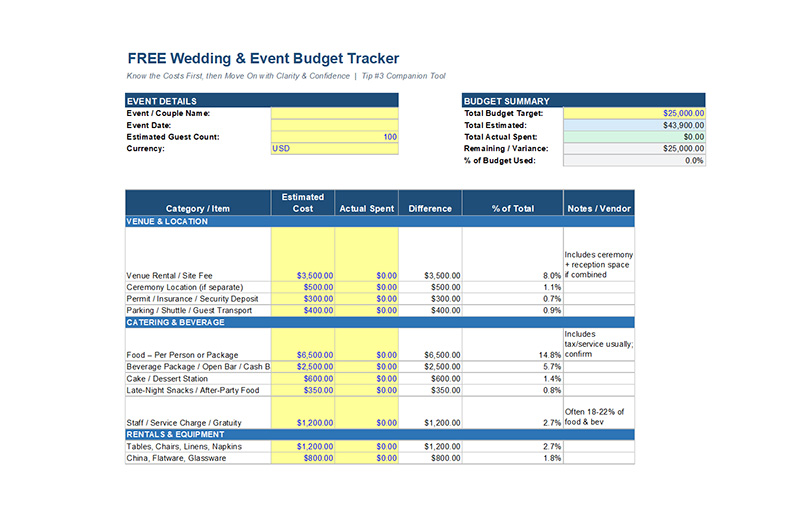The width and height of the screenshot is (800, 520).
Task: Select Tables, Chairs actual spent $0.00 cell
Action: point(367,447)
